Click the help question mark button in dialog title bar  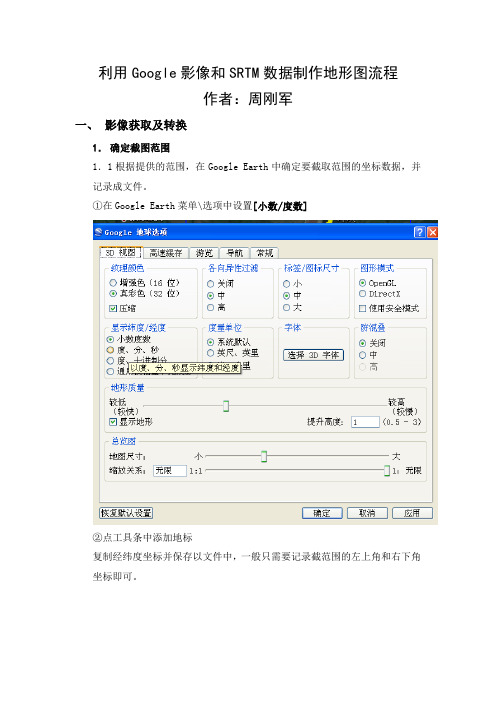(419, 232)
